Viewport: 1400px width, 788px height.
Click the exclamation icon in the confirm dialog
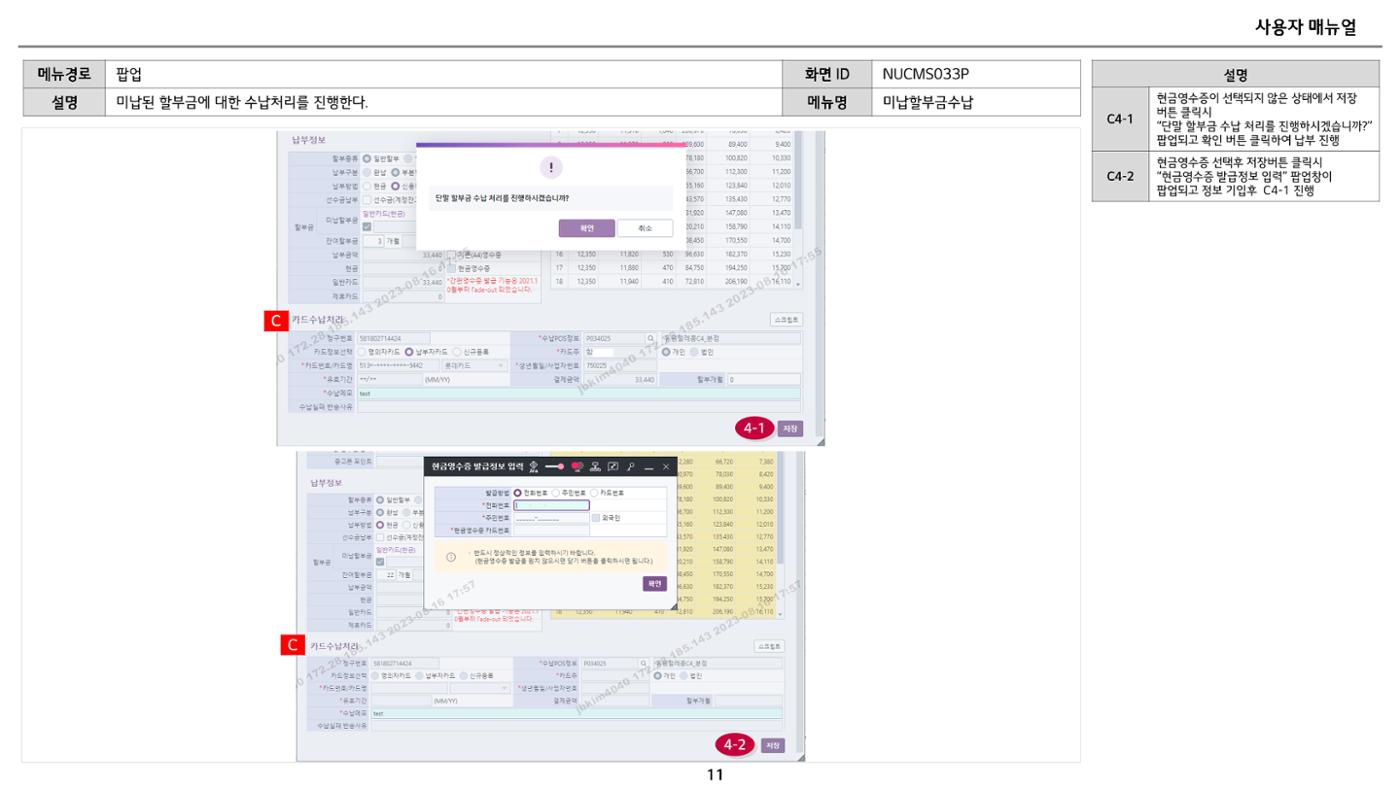pyautogui.click(x=551, y=167)
